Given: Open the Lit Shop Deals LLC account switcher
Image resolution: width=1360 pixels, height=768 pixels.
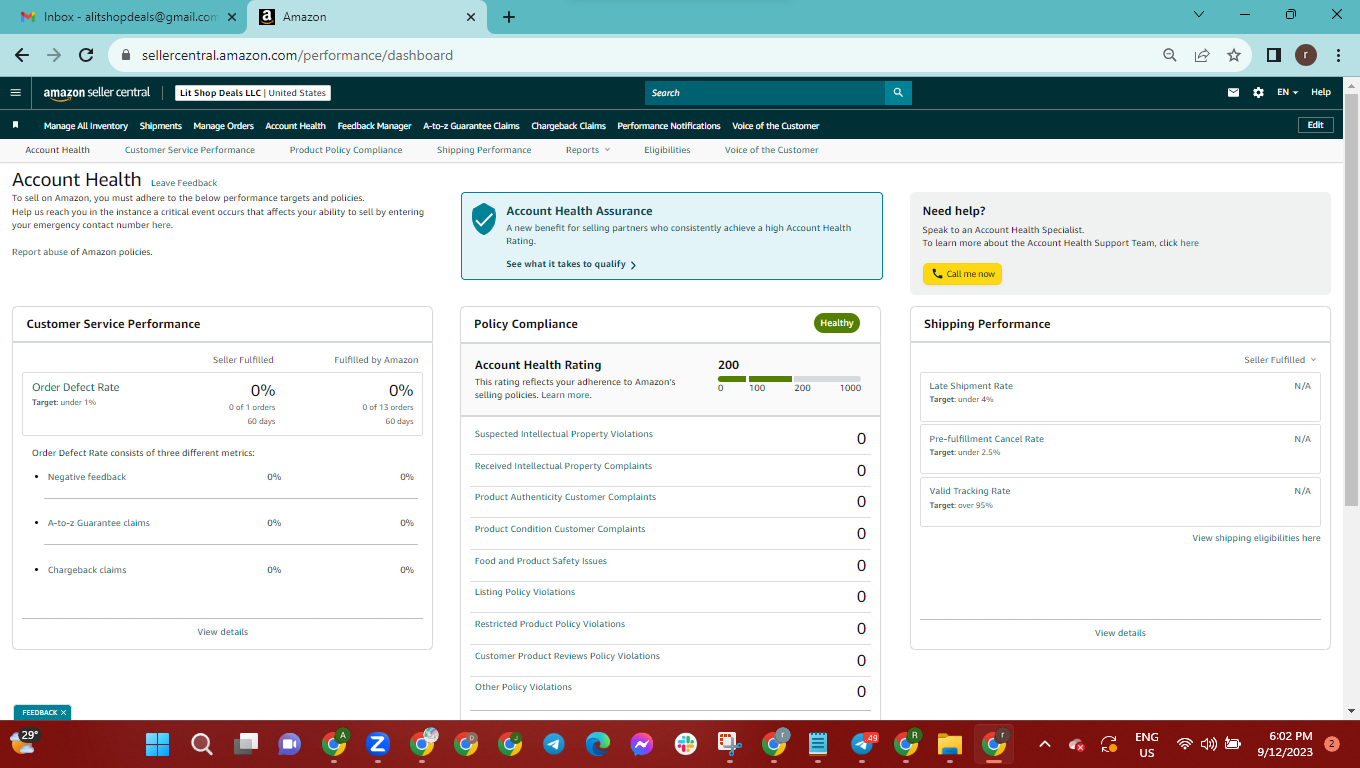Looking at the screenshot, I should (253, 93).
